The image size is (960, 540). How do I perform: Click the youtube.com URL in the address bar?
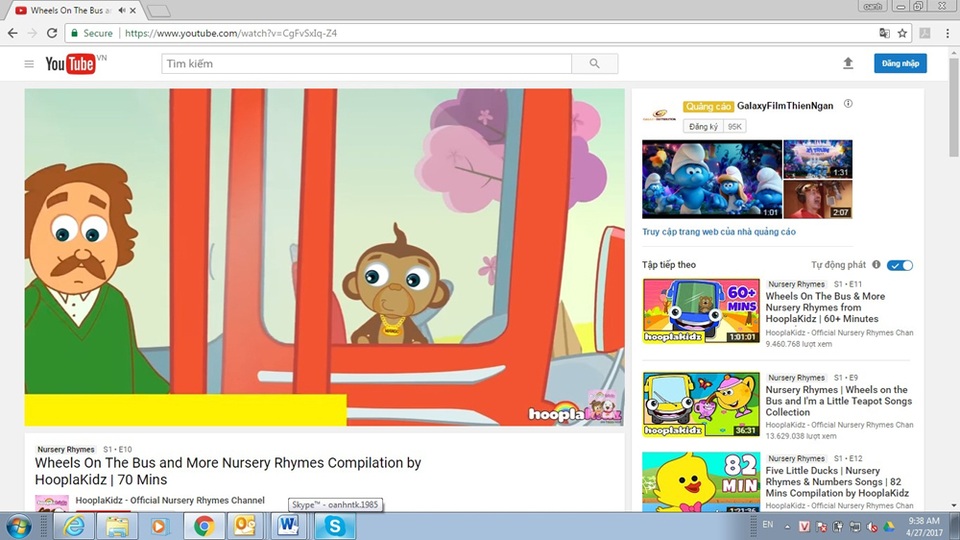click(231, 33)
